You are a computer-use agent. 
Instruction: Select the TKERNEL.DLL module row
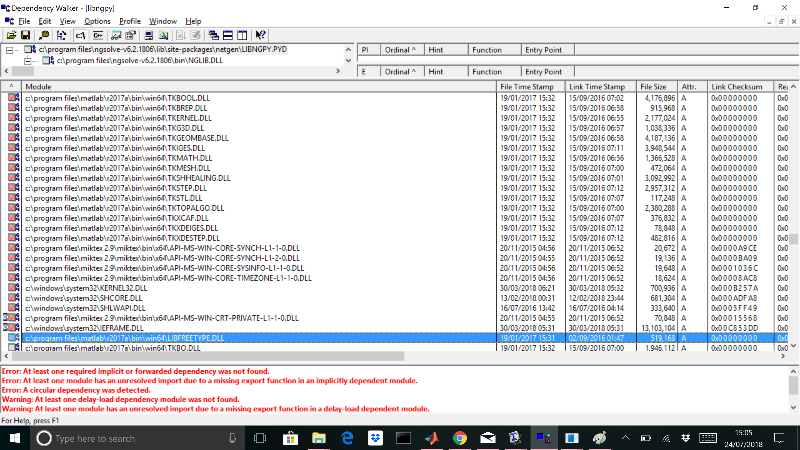point(394,118)
